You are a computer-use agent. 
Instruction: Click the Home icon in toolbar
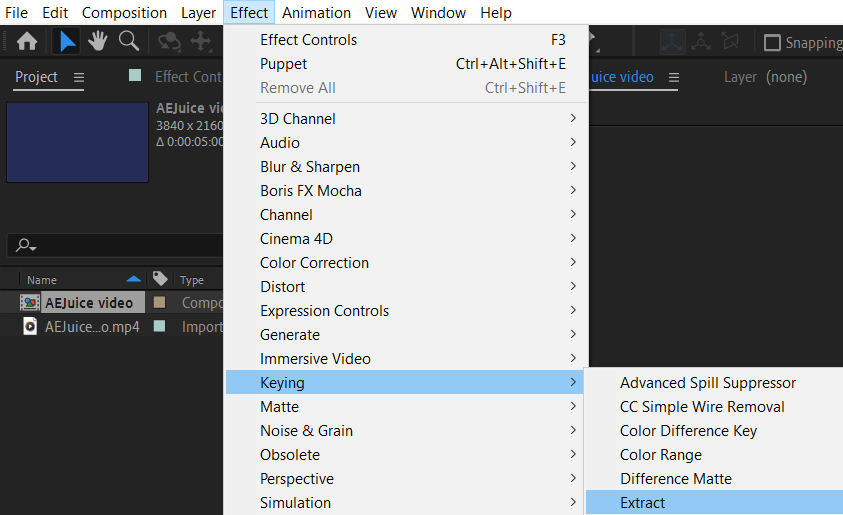tap(27, 42)
